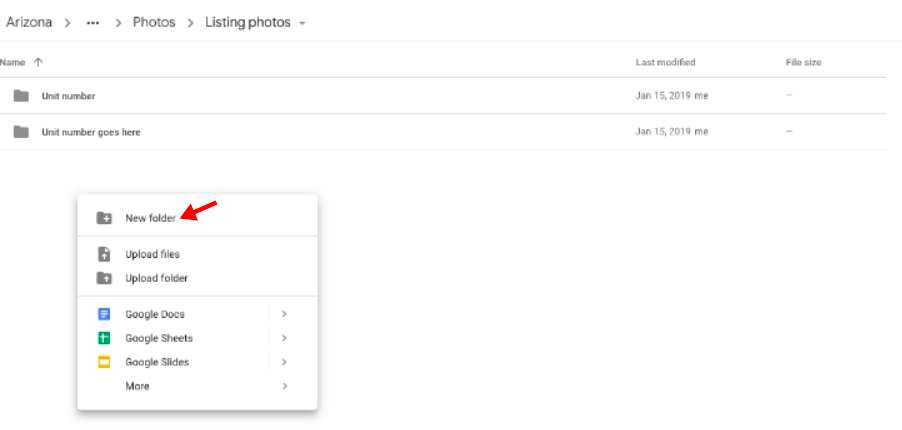The height and width of the screenshot is (430, 902).
Task: Expand the Google Docs submenu arrow
Action: 284,314
